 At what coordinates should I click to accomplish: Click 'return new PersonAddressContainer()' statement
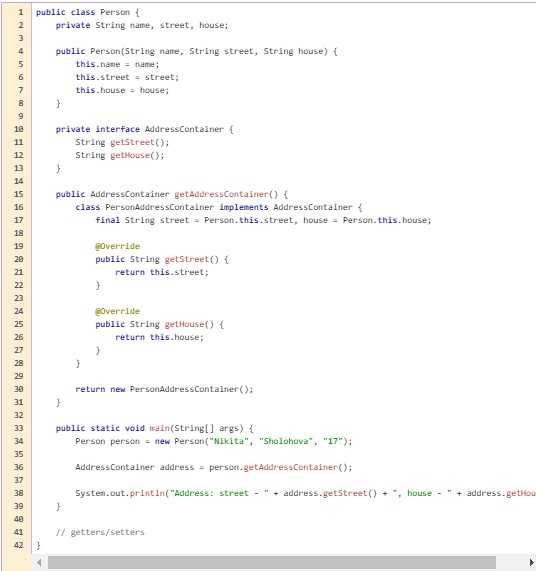[x=164, y=389]
